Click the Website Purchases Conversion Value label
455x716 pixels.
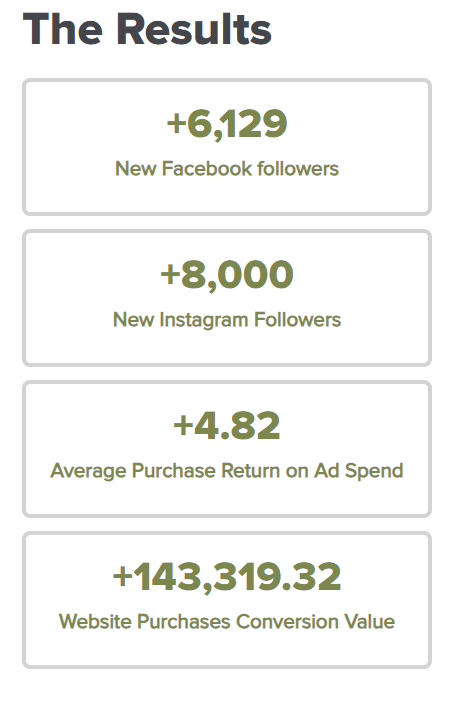pyautogui.click(x=227, y=621)
